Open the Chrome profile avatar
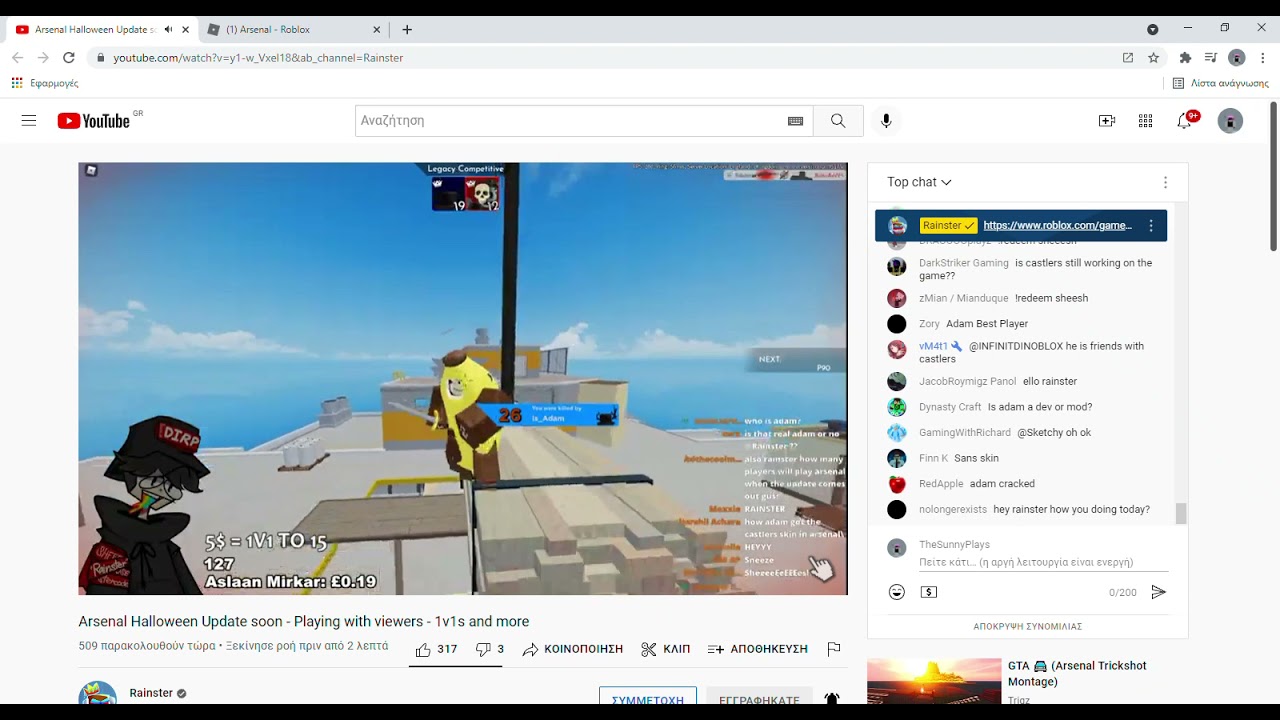 coord(1237,58)
